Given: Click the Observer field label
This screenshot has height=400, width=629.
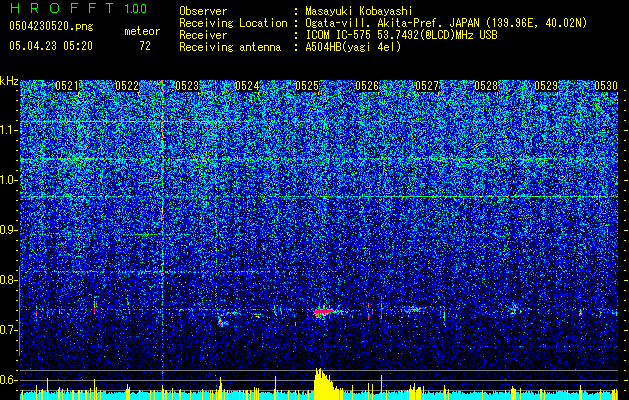Looking at the screenshot, I should point(203,11).
